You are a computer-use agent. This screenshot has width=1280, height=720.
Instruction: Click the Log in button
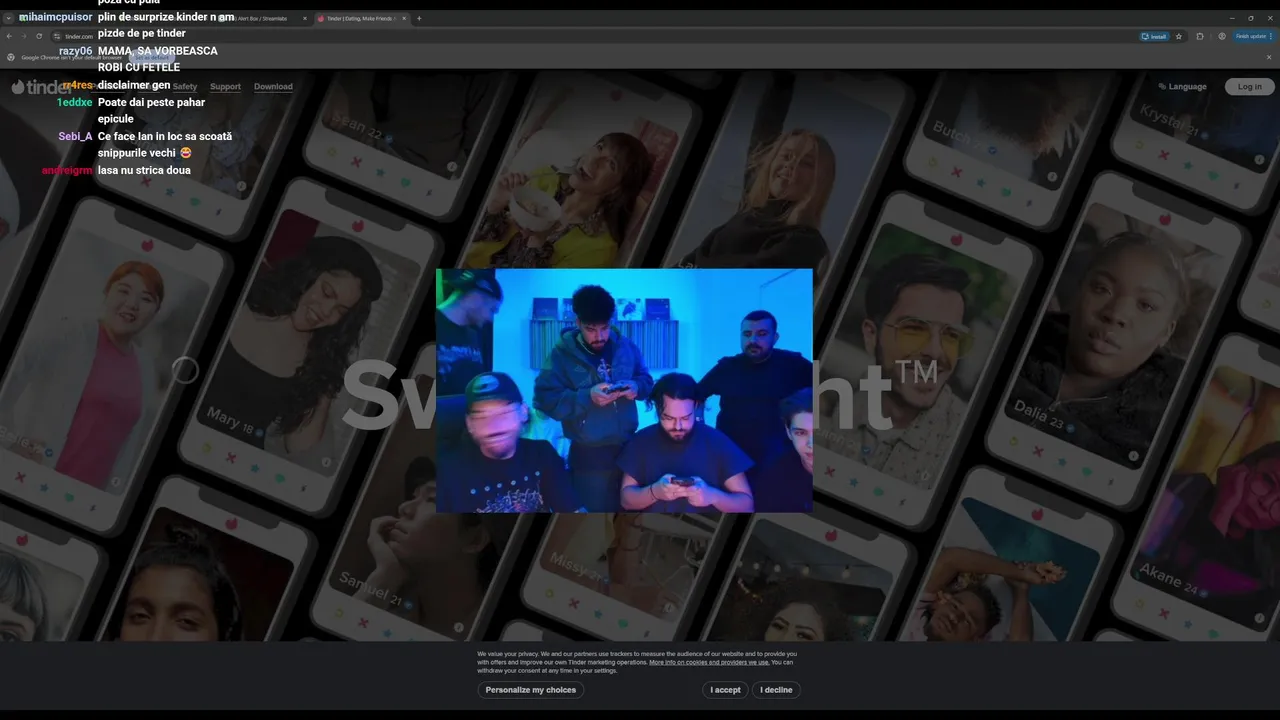tap(1250, 87)
